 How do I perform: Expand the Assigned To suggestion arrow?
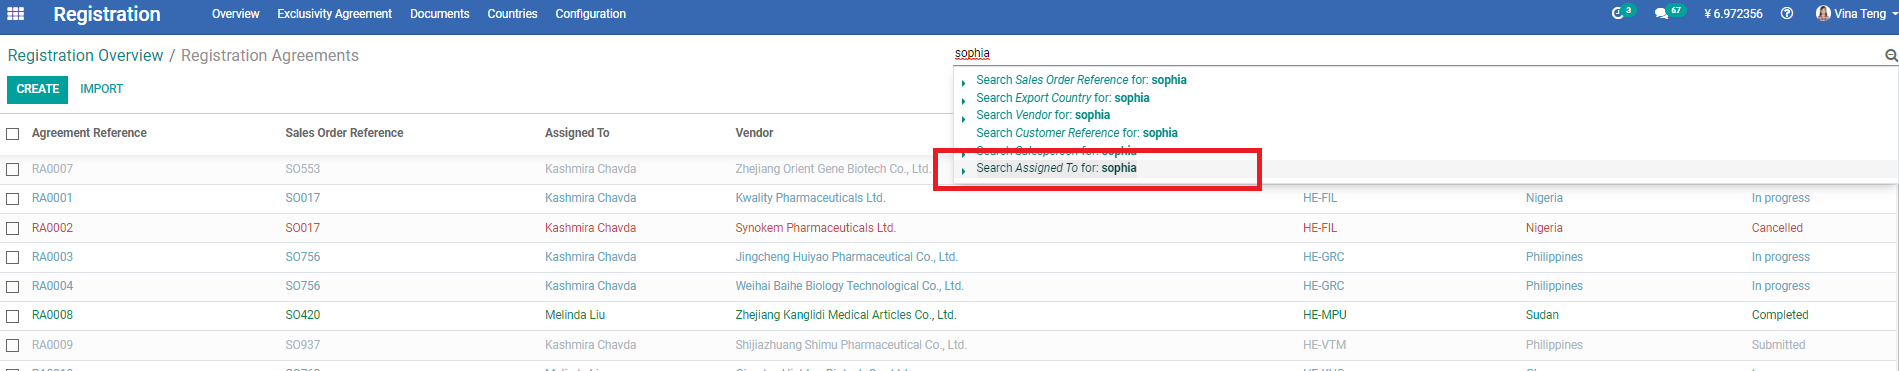964,171
